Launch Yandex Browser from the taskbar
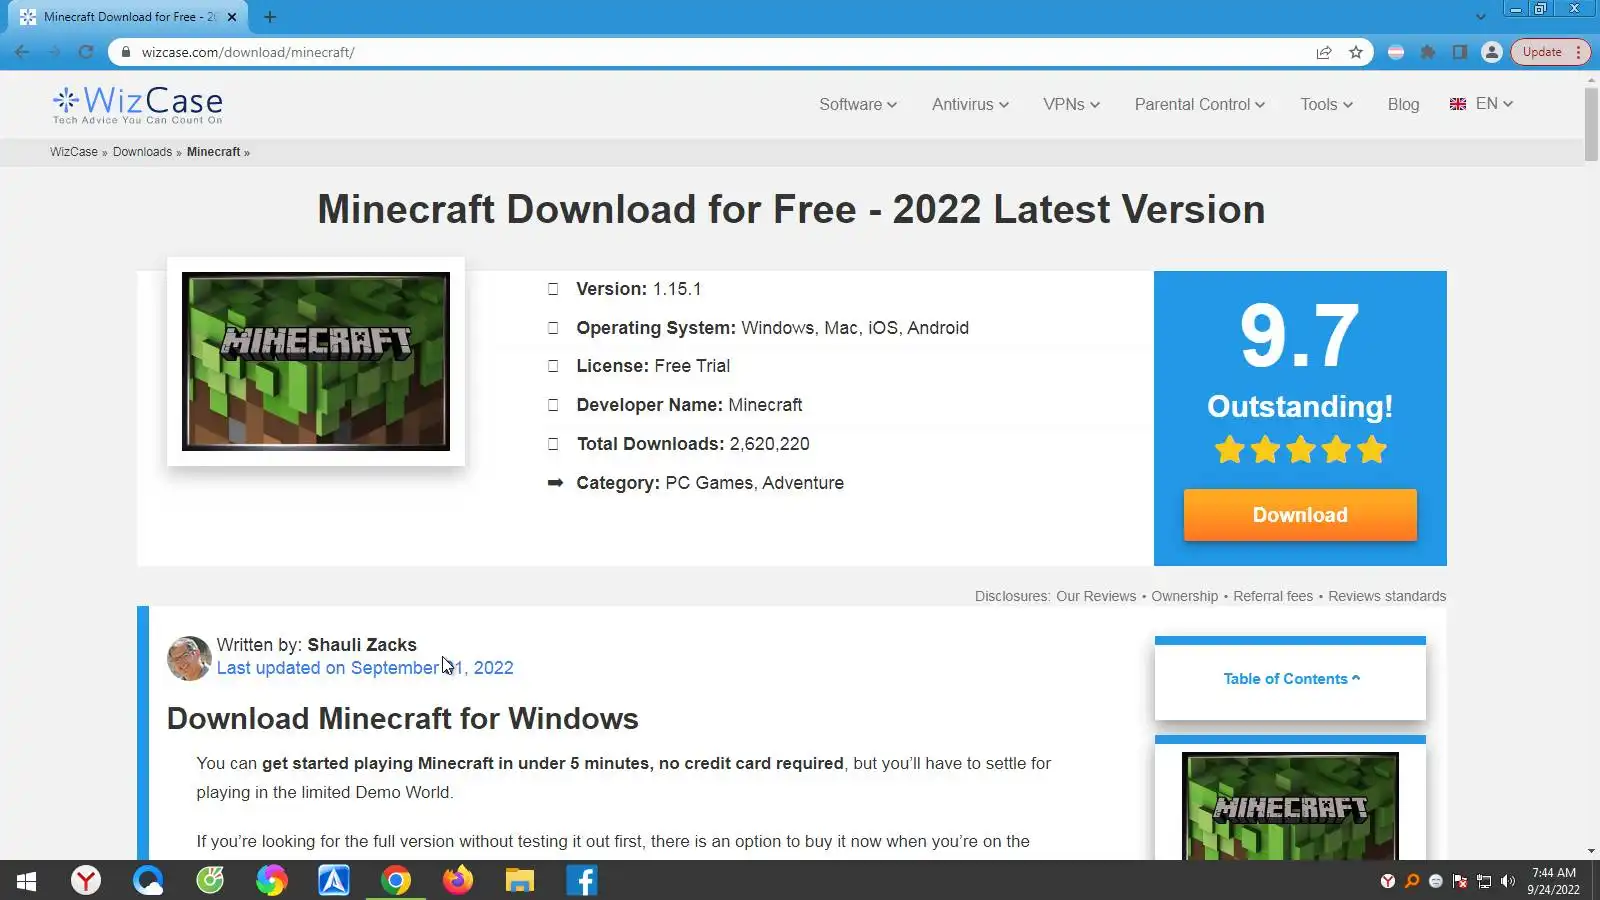 click(86, 881)
